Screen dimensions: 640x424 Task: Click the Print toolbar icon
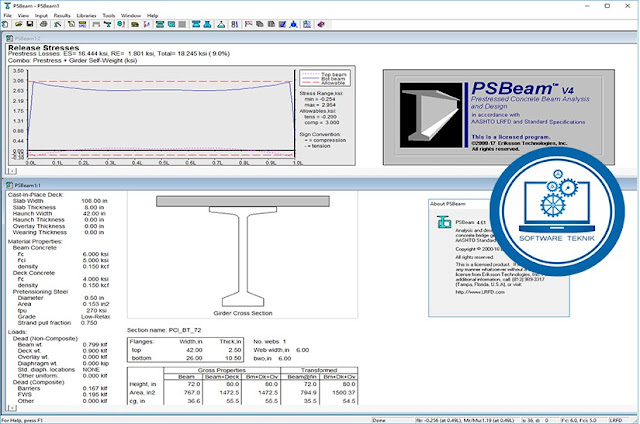(43, 24)
